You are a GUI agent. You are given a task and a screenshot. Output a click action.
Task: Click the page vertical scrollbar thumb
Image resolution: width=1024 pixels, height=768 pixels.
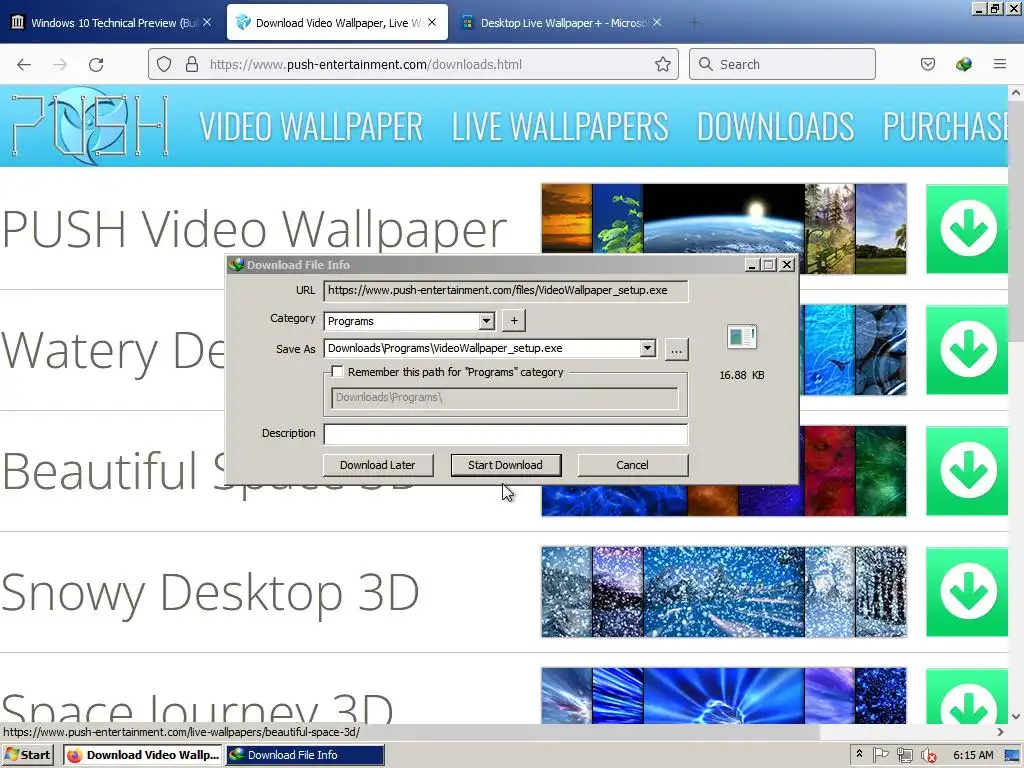pos(1016,222)
